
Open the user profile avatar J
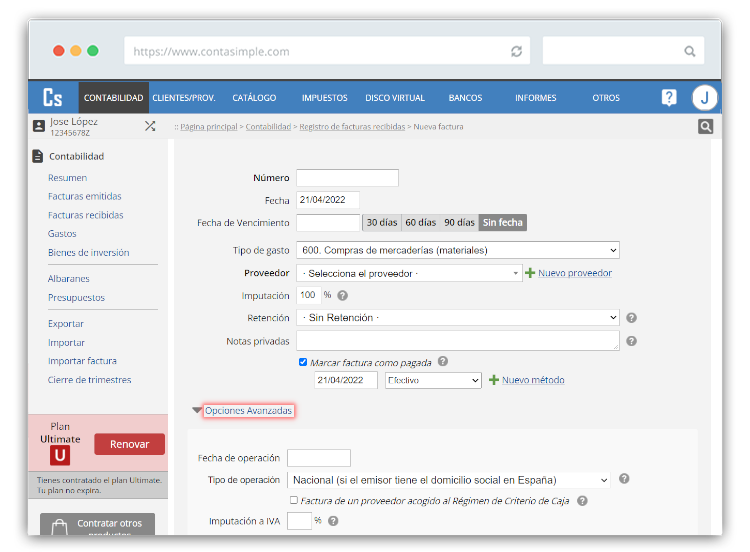point(705,98)
